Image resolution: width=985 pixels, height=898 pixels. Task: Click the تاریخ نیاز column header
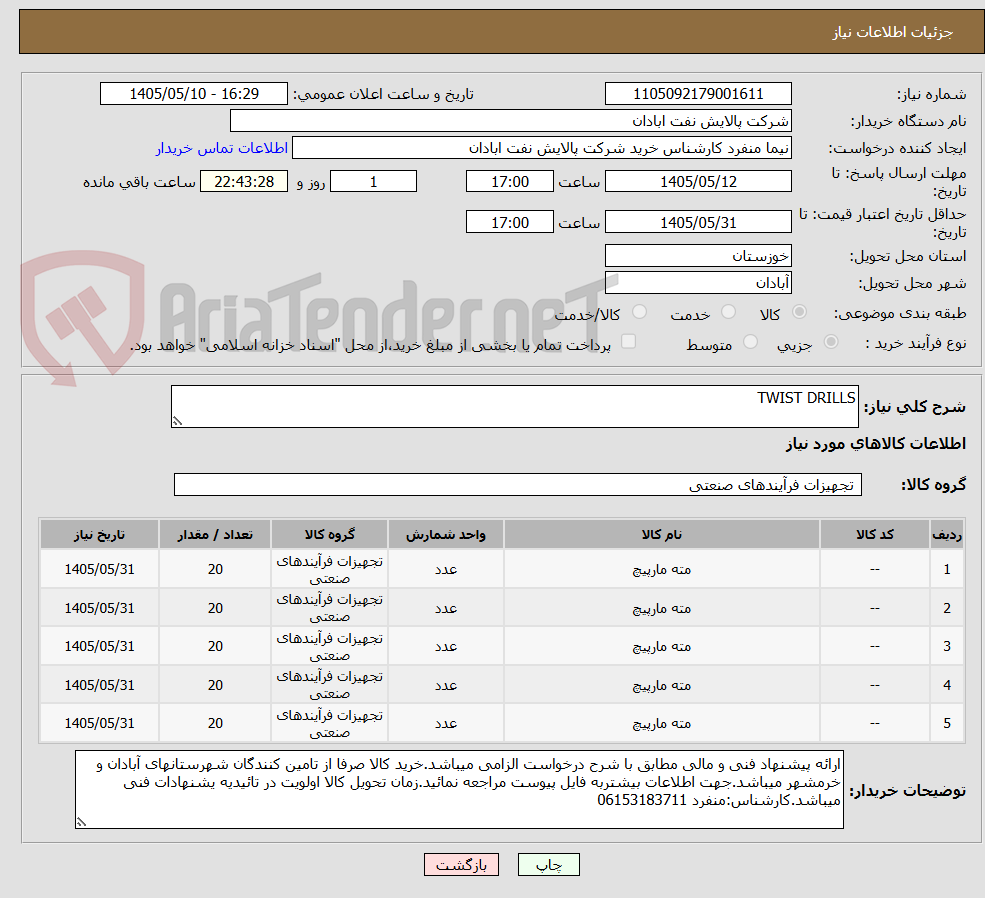(x=99, y=534)
